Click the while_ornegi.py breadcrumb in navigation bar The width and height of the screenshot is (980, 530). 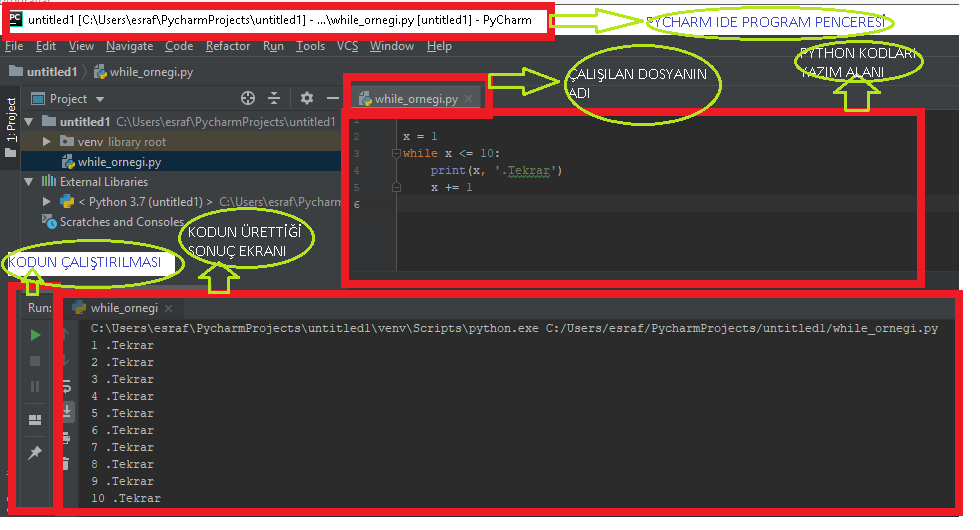(144, 72)
